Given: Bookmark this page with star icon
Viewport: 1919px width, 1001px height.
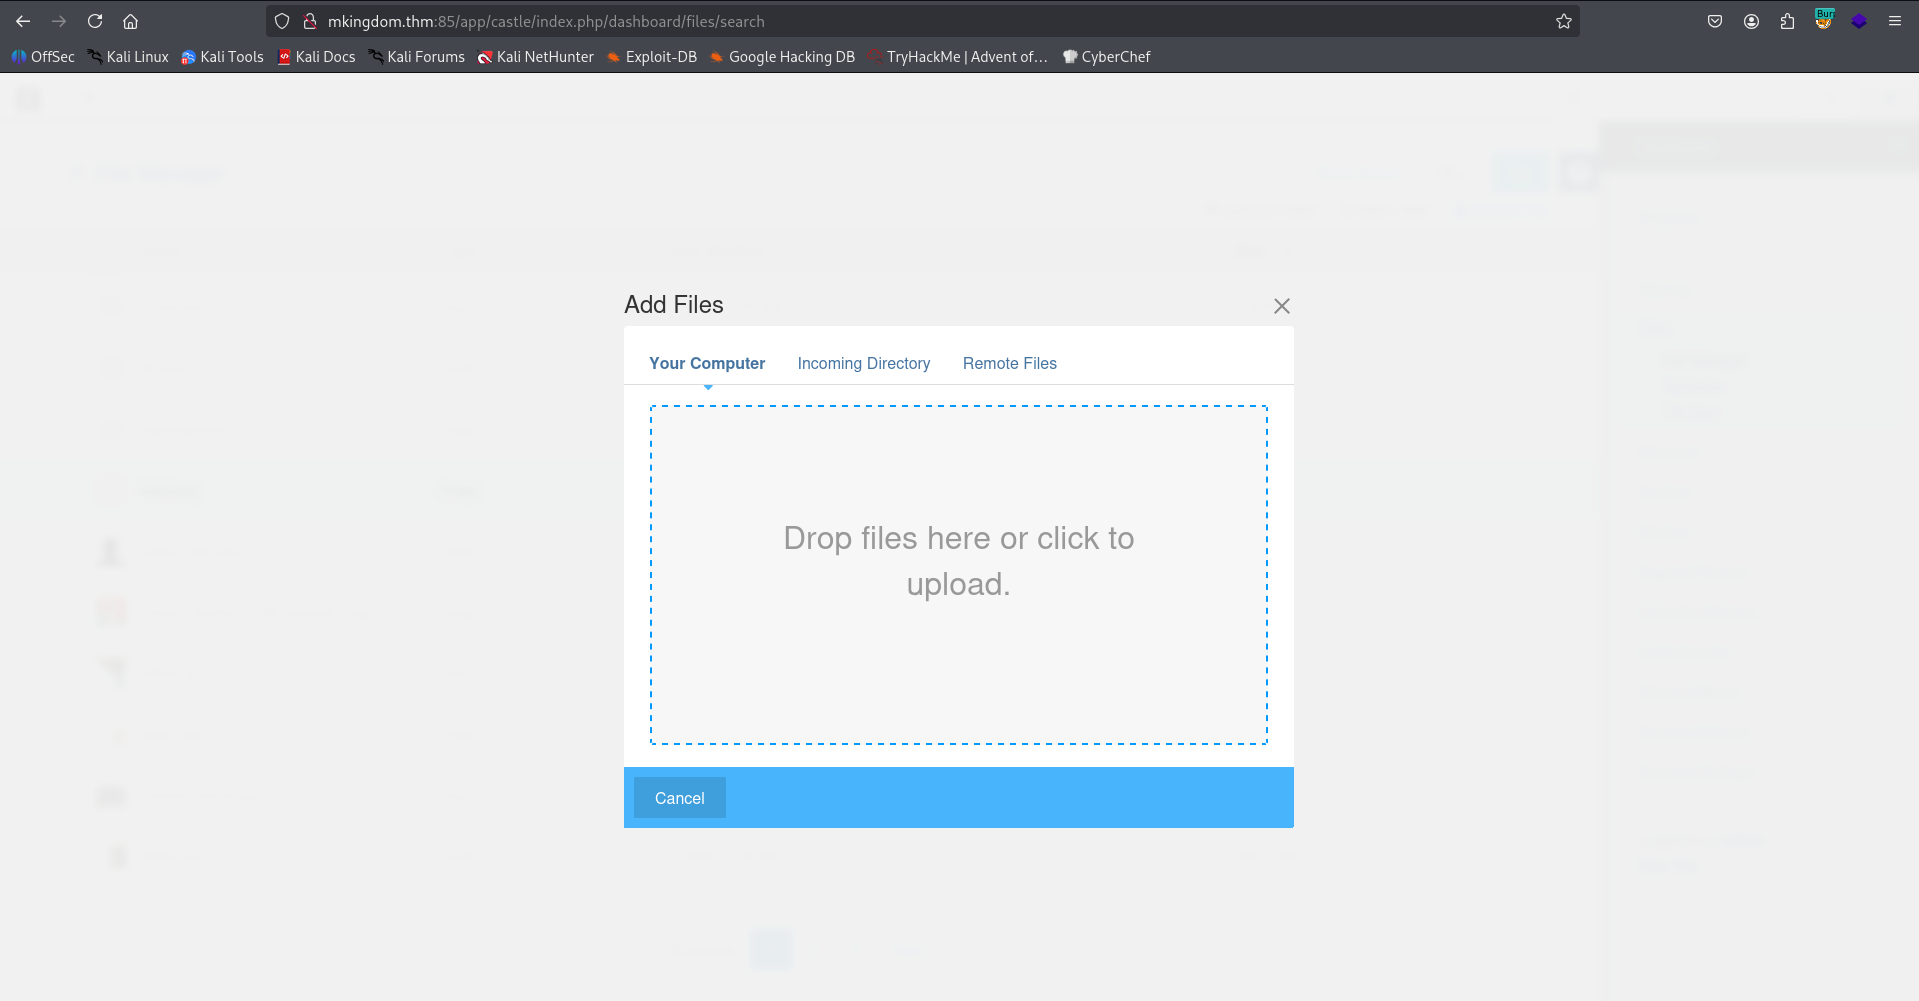Looking at the screenshot, I should pos(1564,21).
